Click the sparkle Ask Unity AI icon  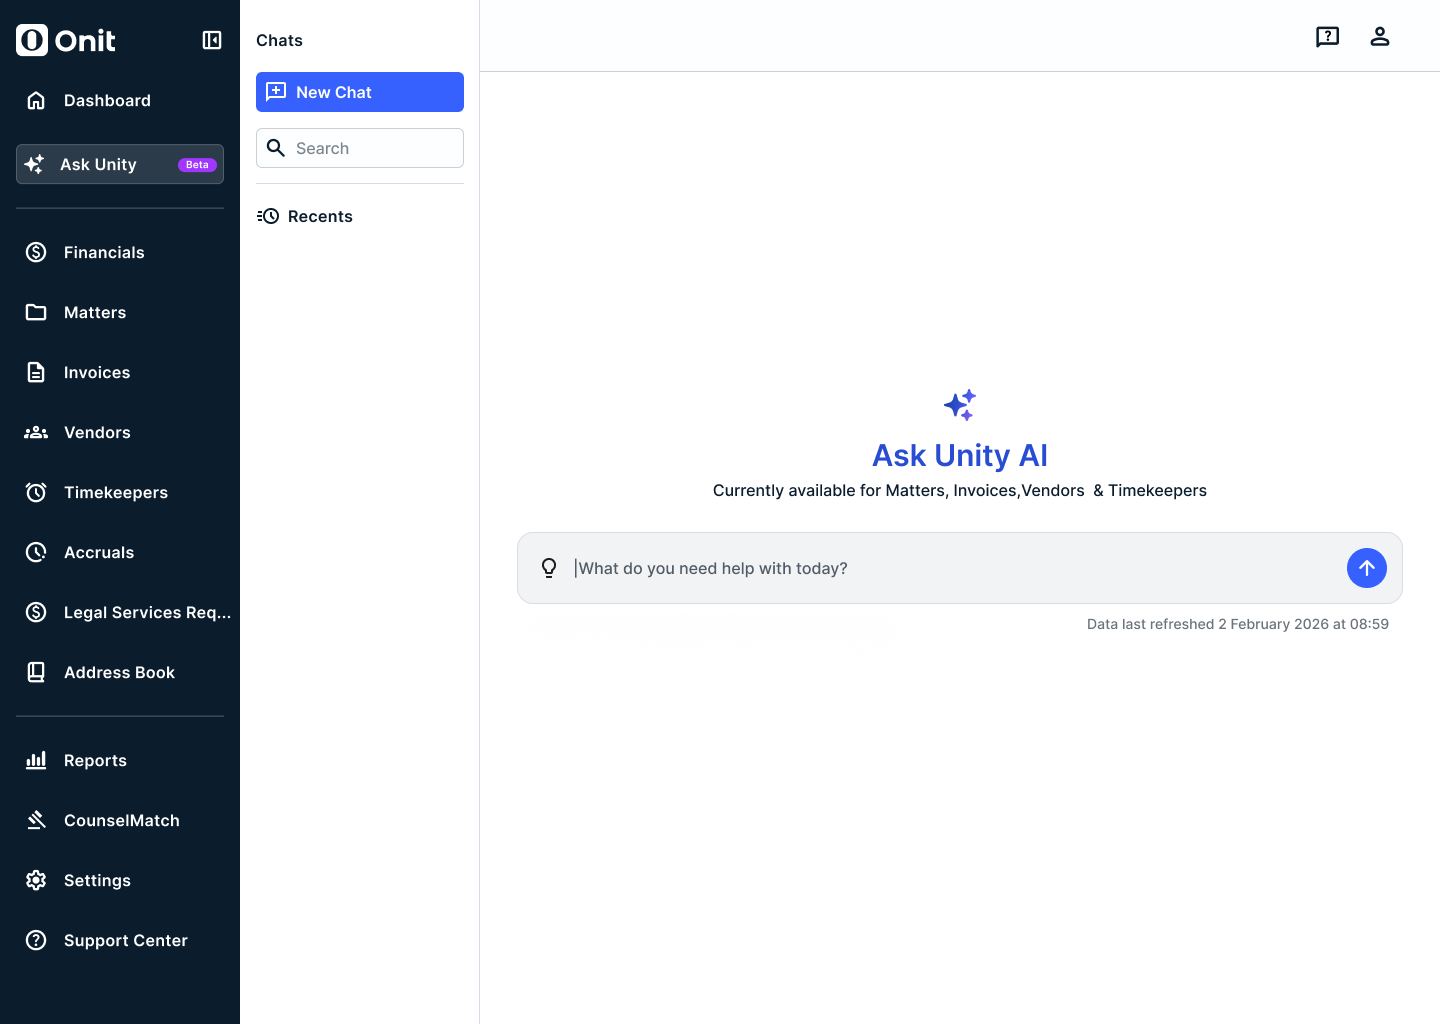(959, 405)
